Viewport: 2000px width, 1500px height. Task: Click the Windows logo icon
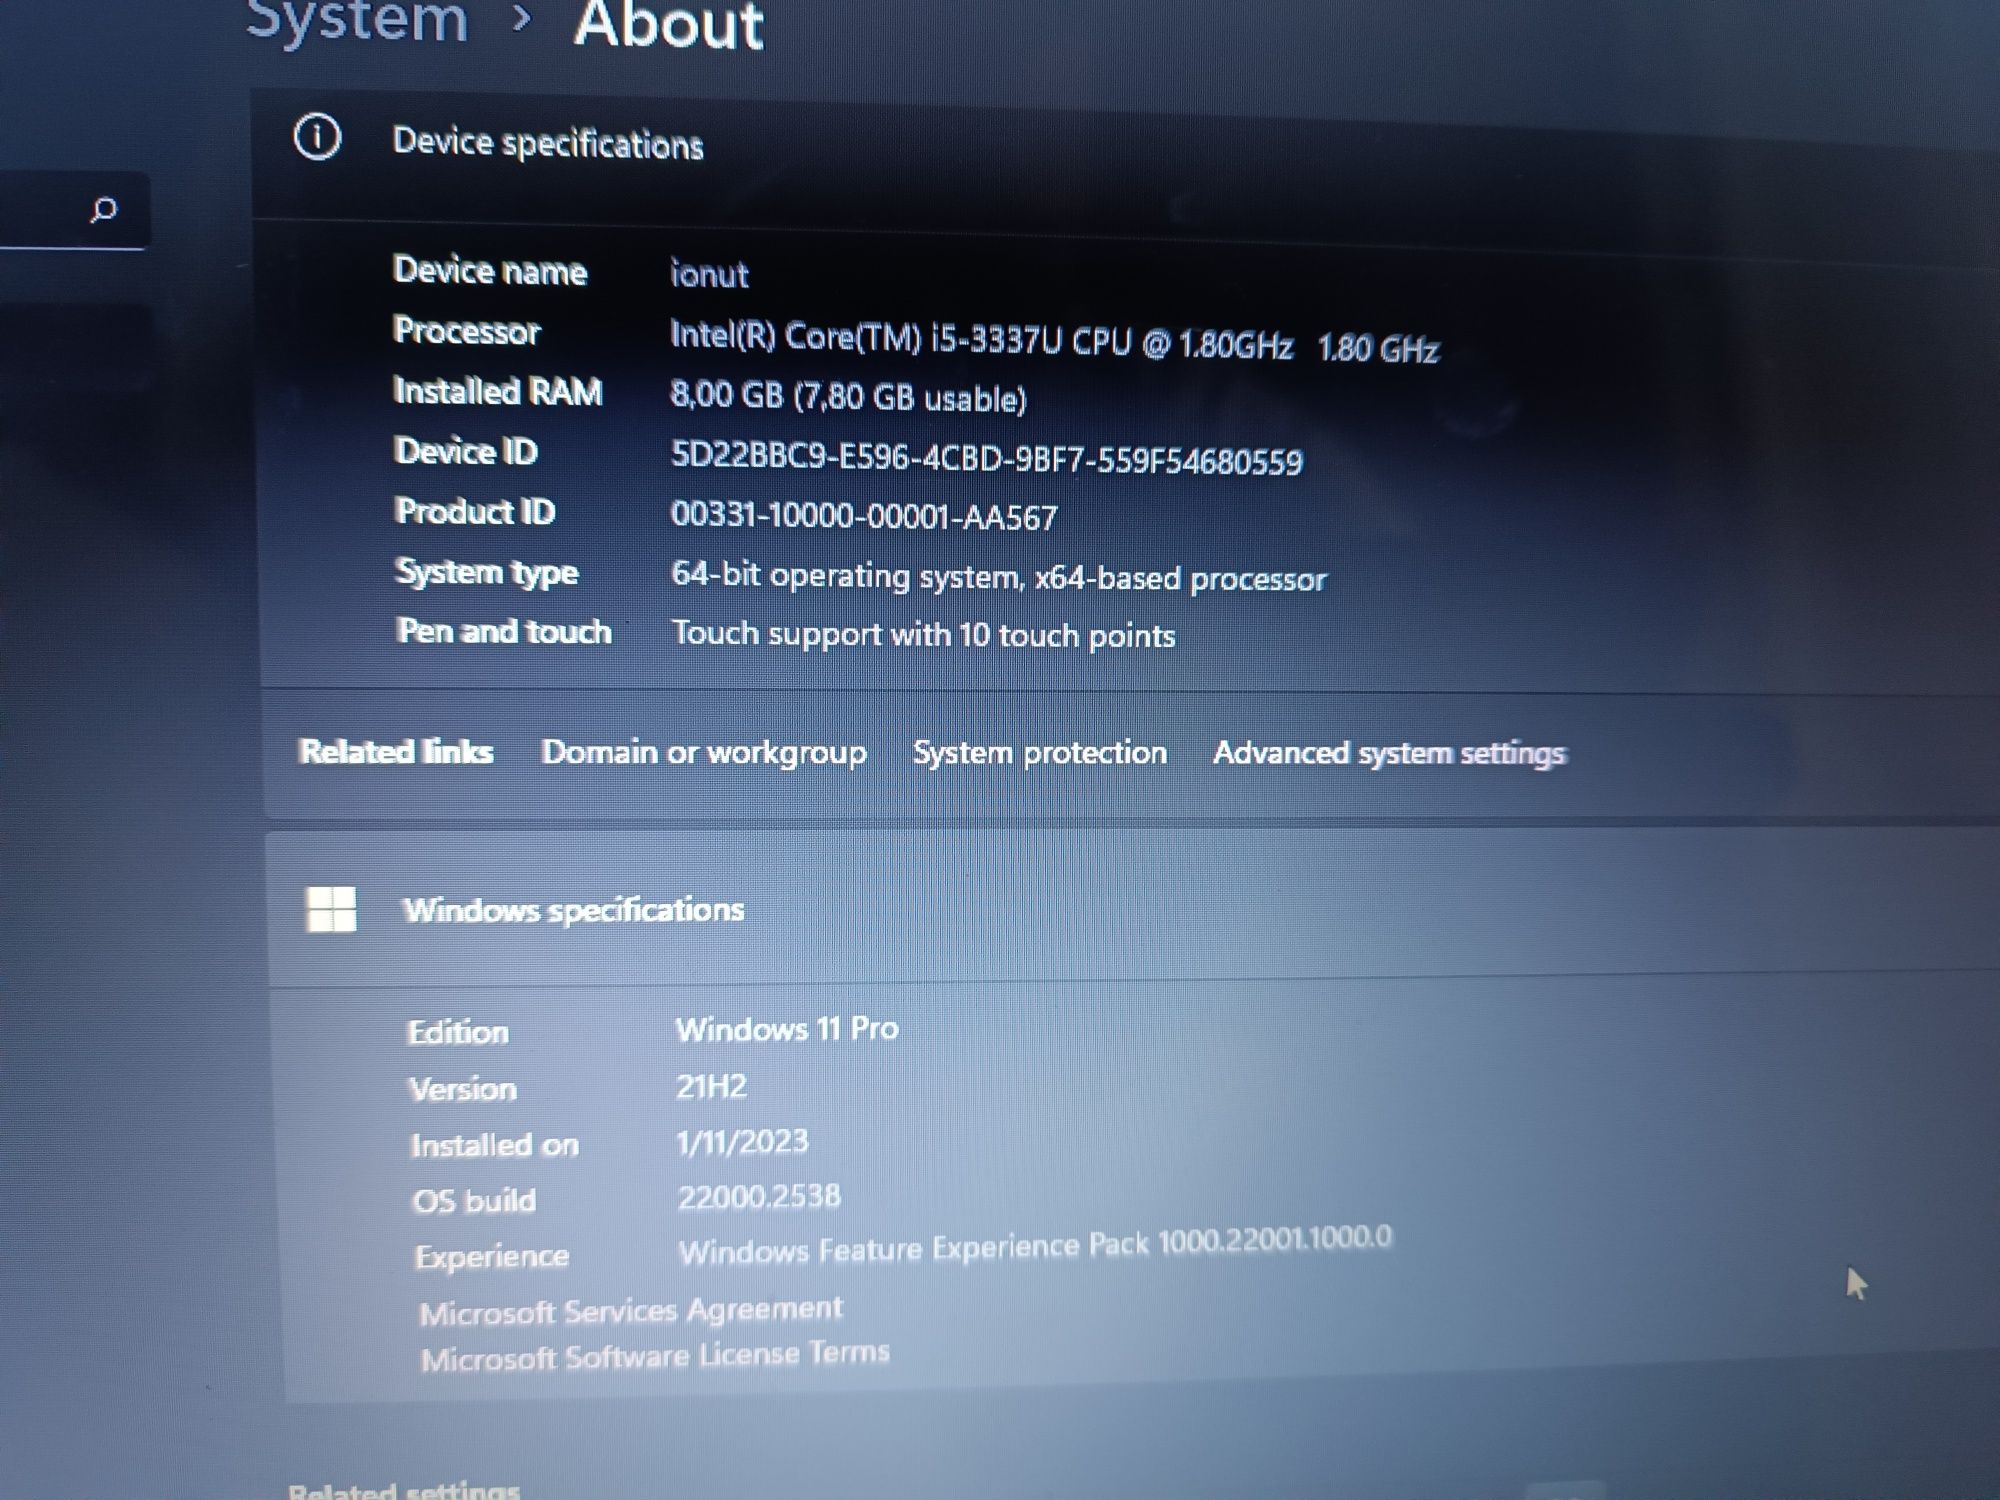pyautogui.click(x=331, y=909)
